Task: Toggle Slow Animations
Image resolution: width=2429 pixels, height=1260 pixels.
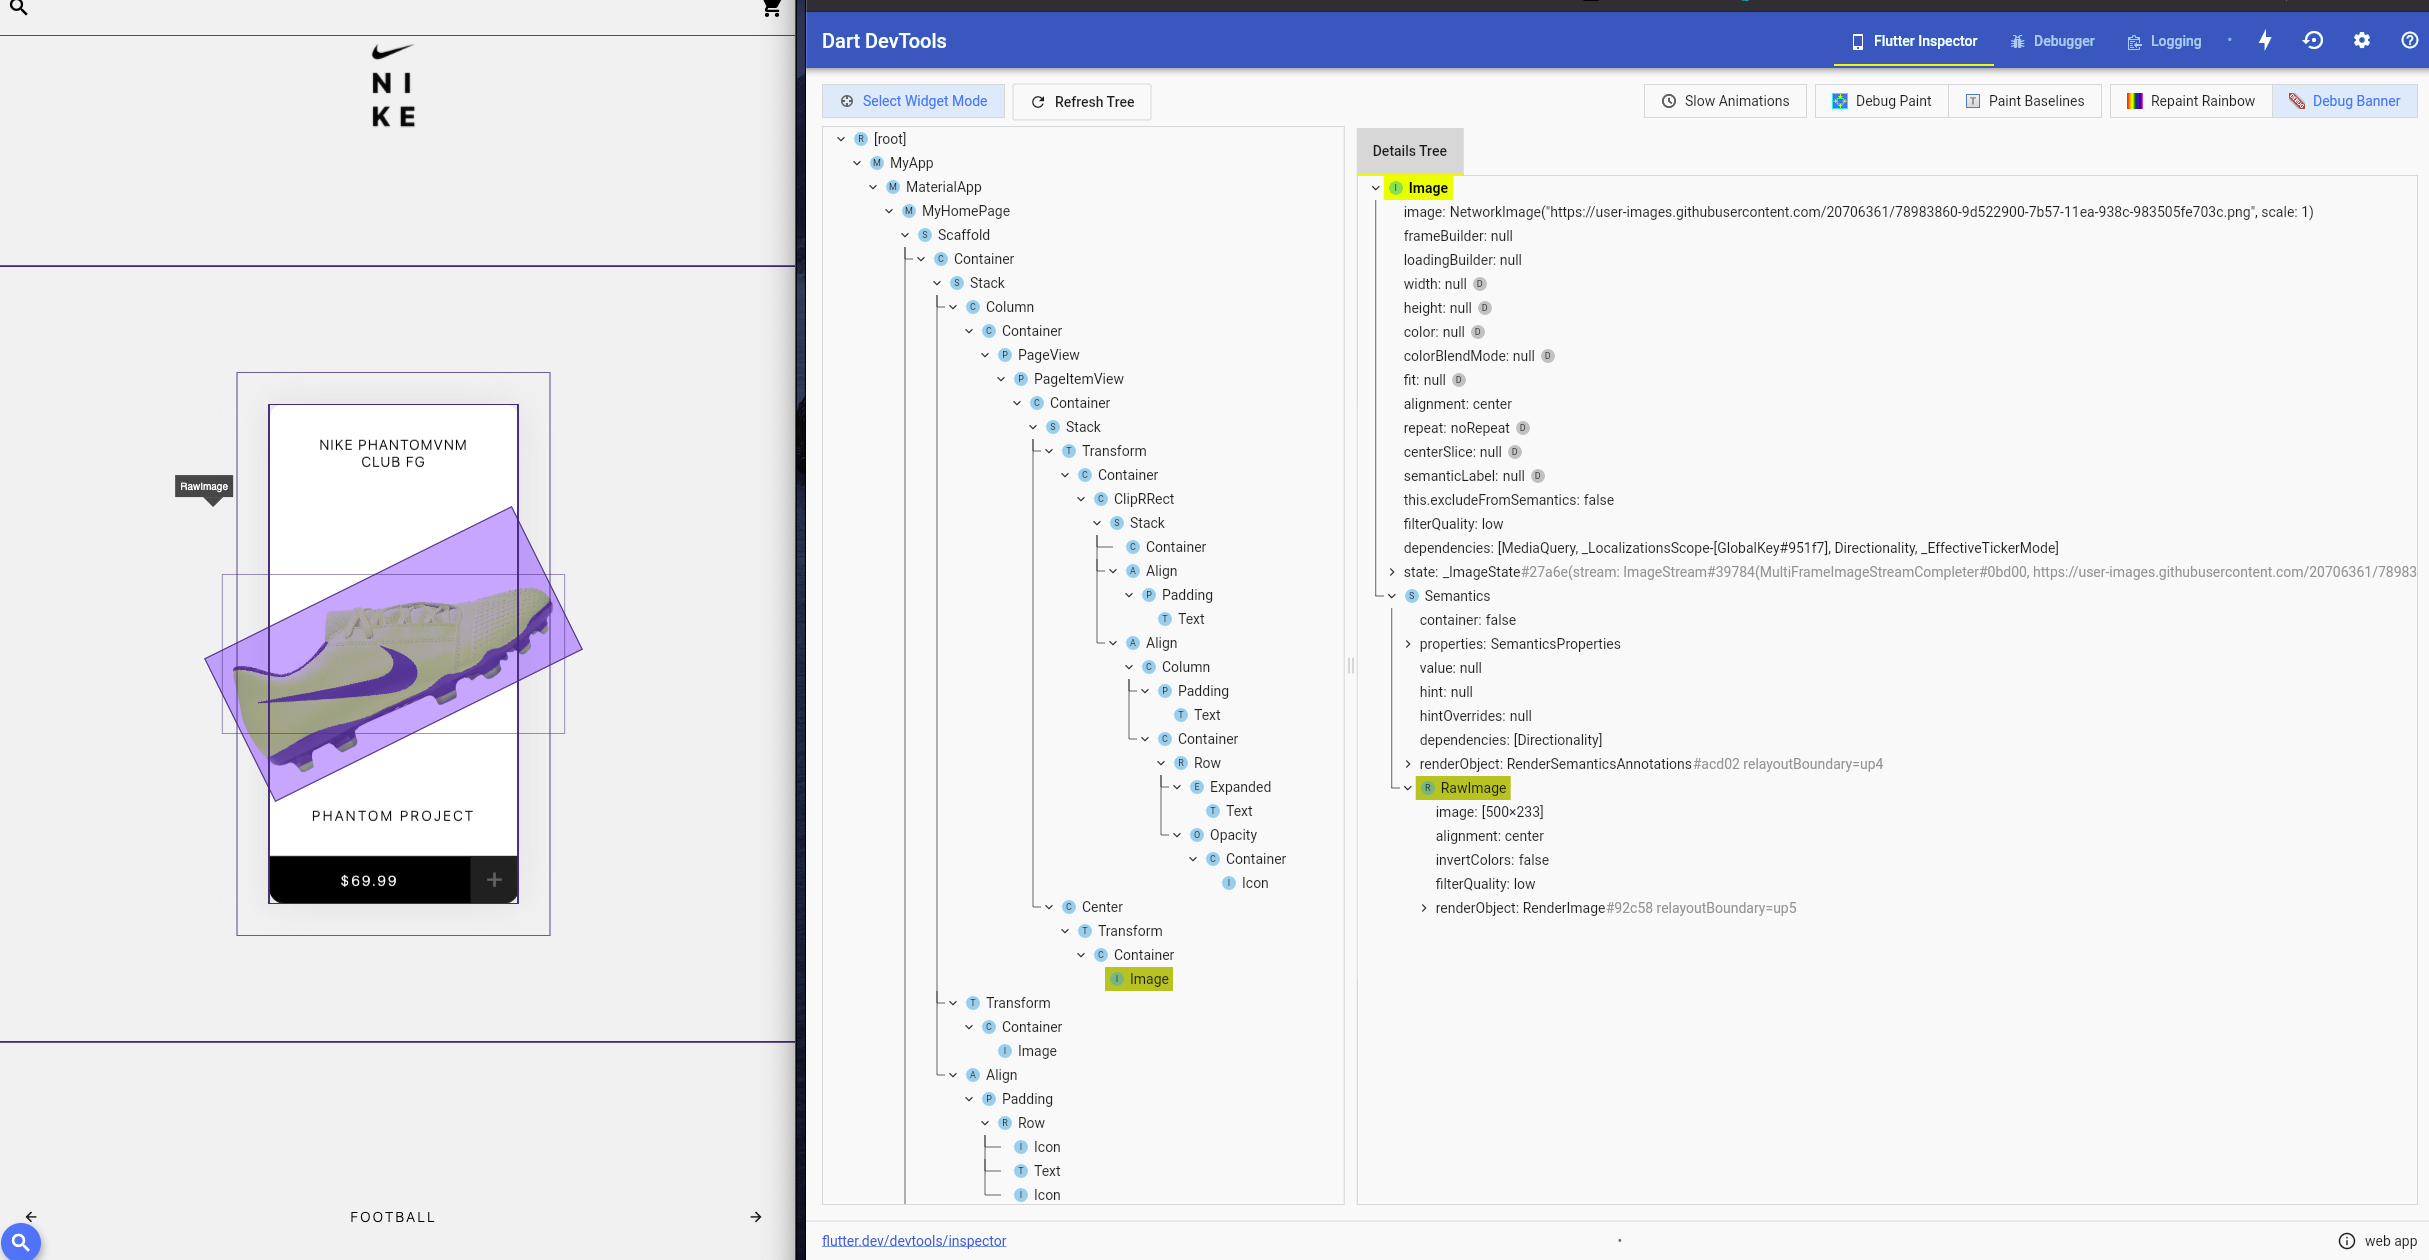Action: [1725, 101]
